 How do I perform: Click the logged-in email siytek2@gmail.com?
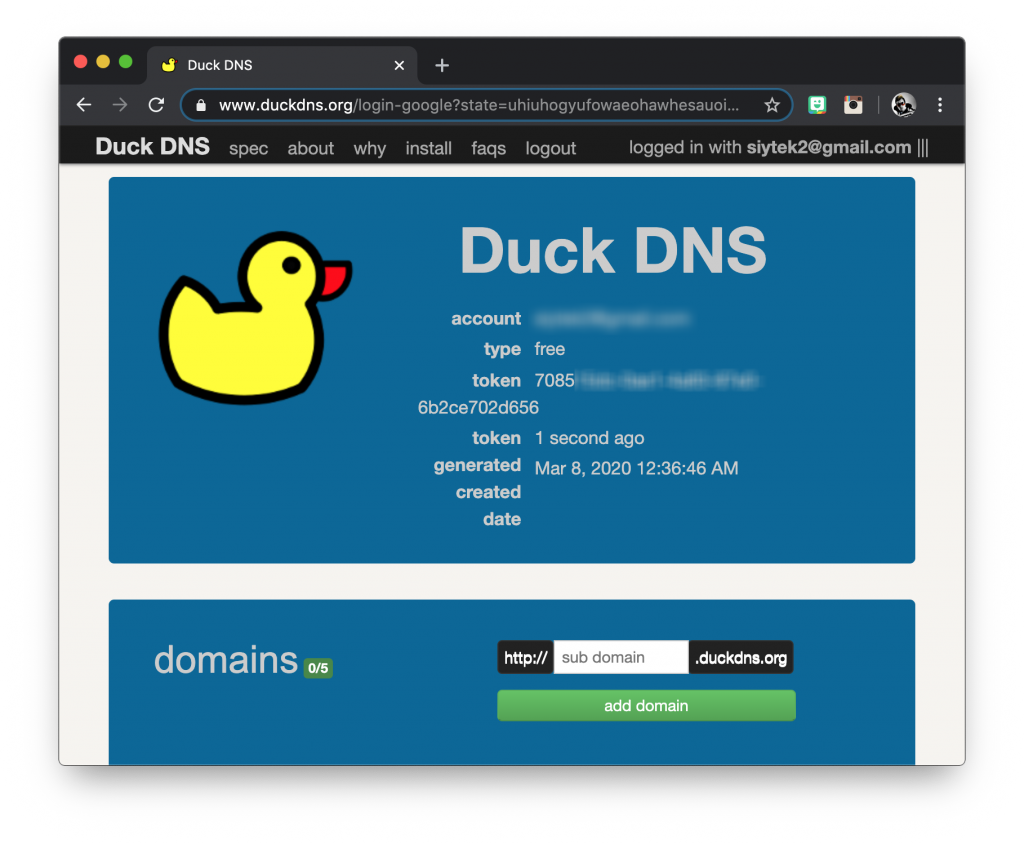[x=829, y=148]
